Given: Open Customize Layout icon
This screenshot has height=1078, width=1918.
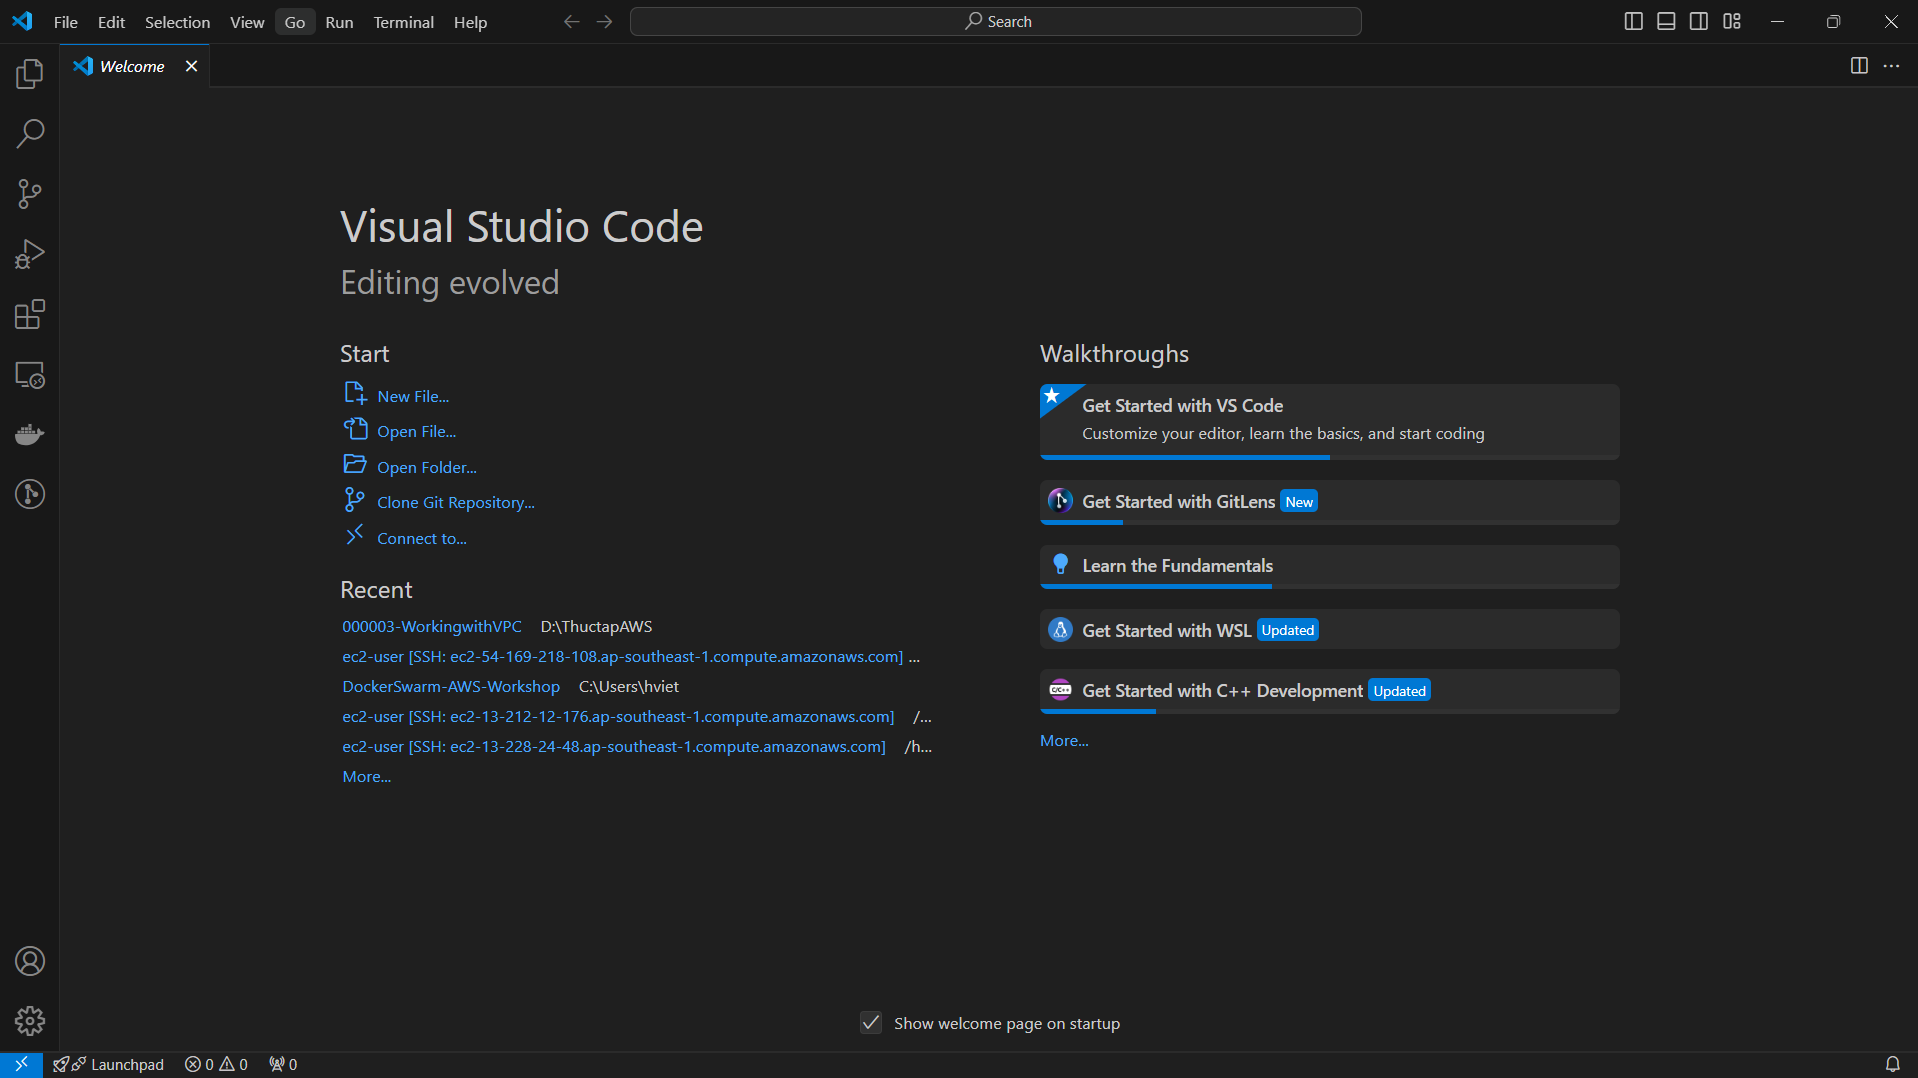Looking at the screenshot, I should pyautogui.click(x=1732, y=22).
